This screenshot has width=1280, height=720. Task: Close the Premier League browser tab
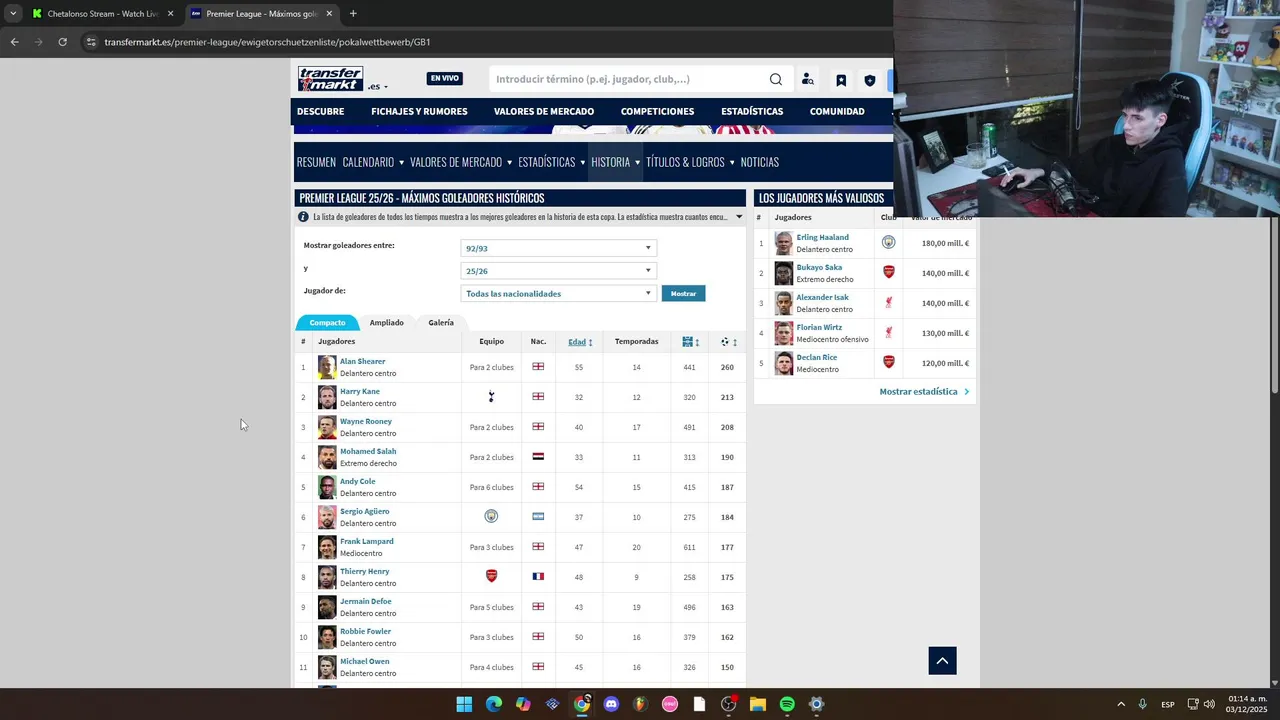coord(329,14)
